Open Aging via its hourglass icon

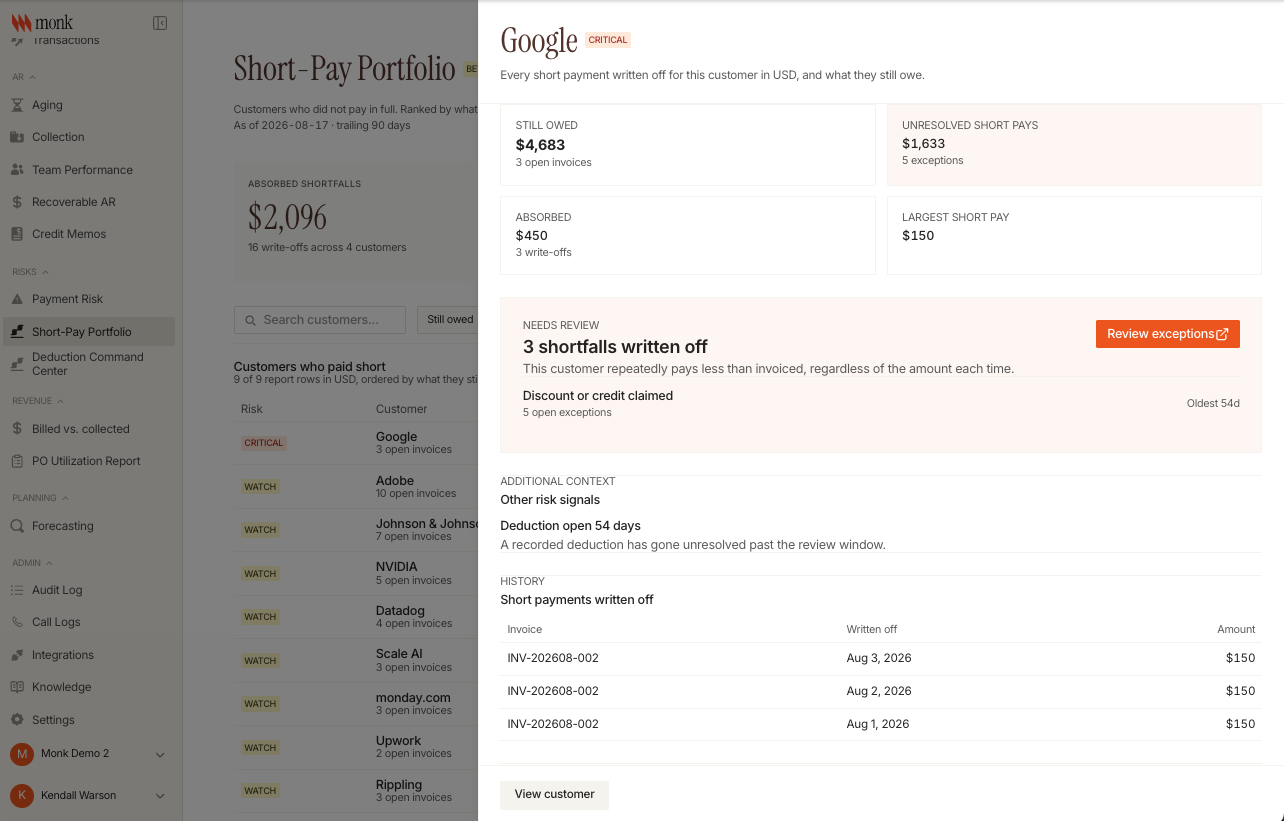17,105
